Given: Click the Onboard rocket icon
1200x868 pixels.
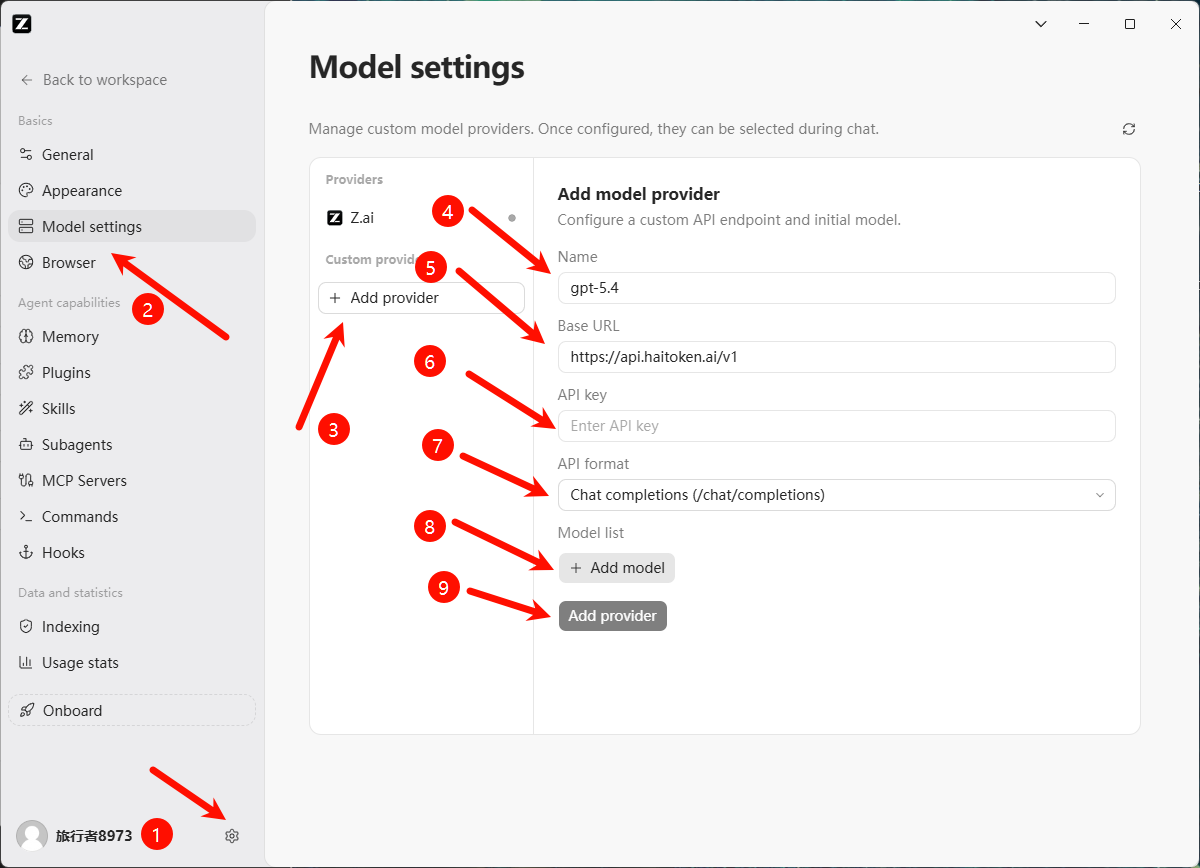Looking at the screenshot, I should point(28,711).
